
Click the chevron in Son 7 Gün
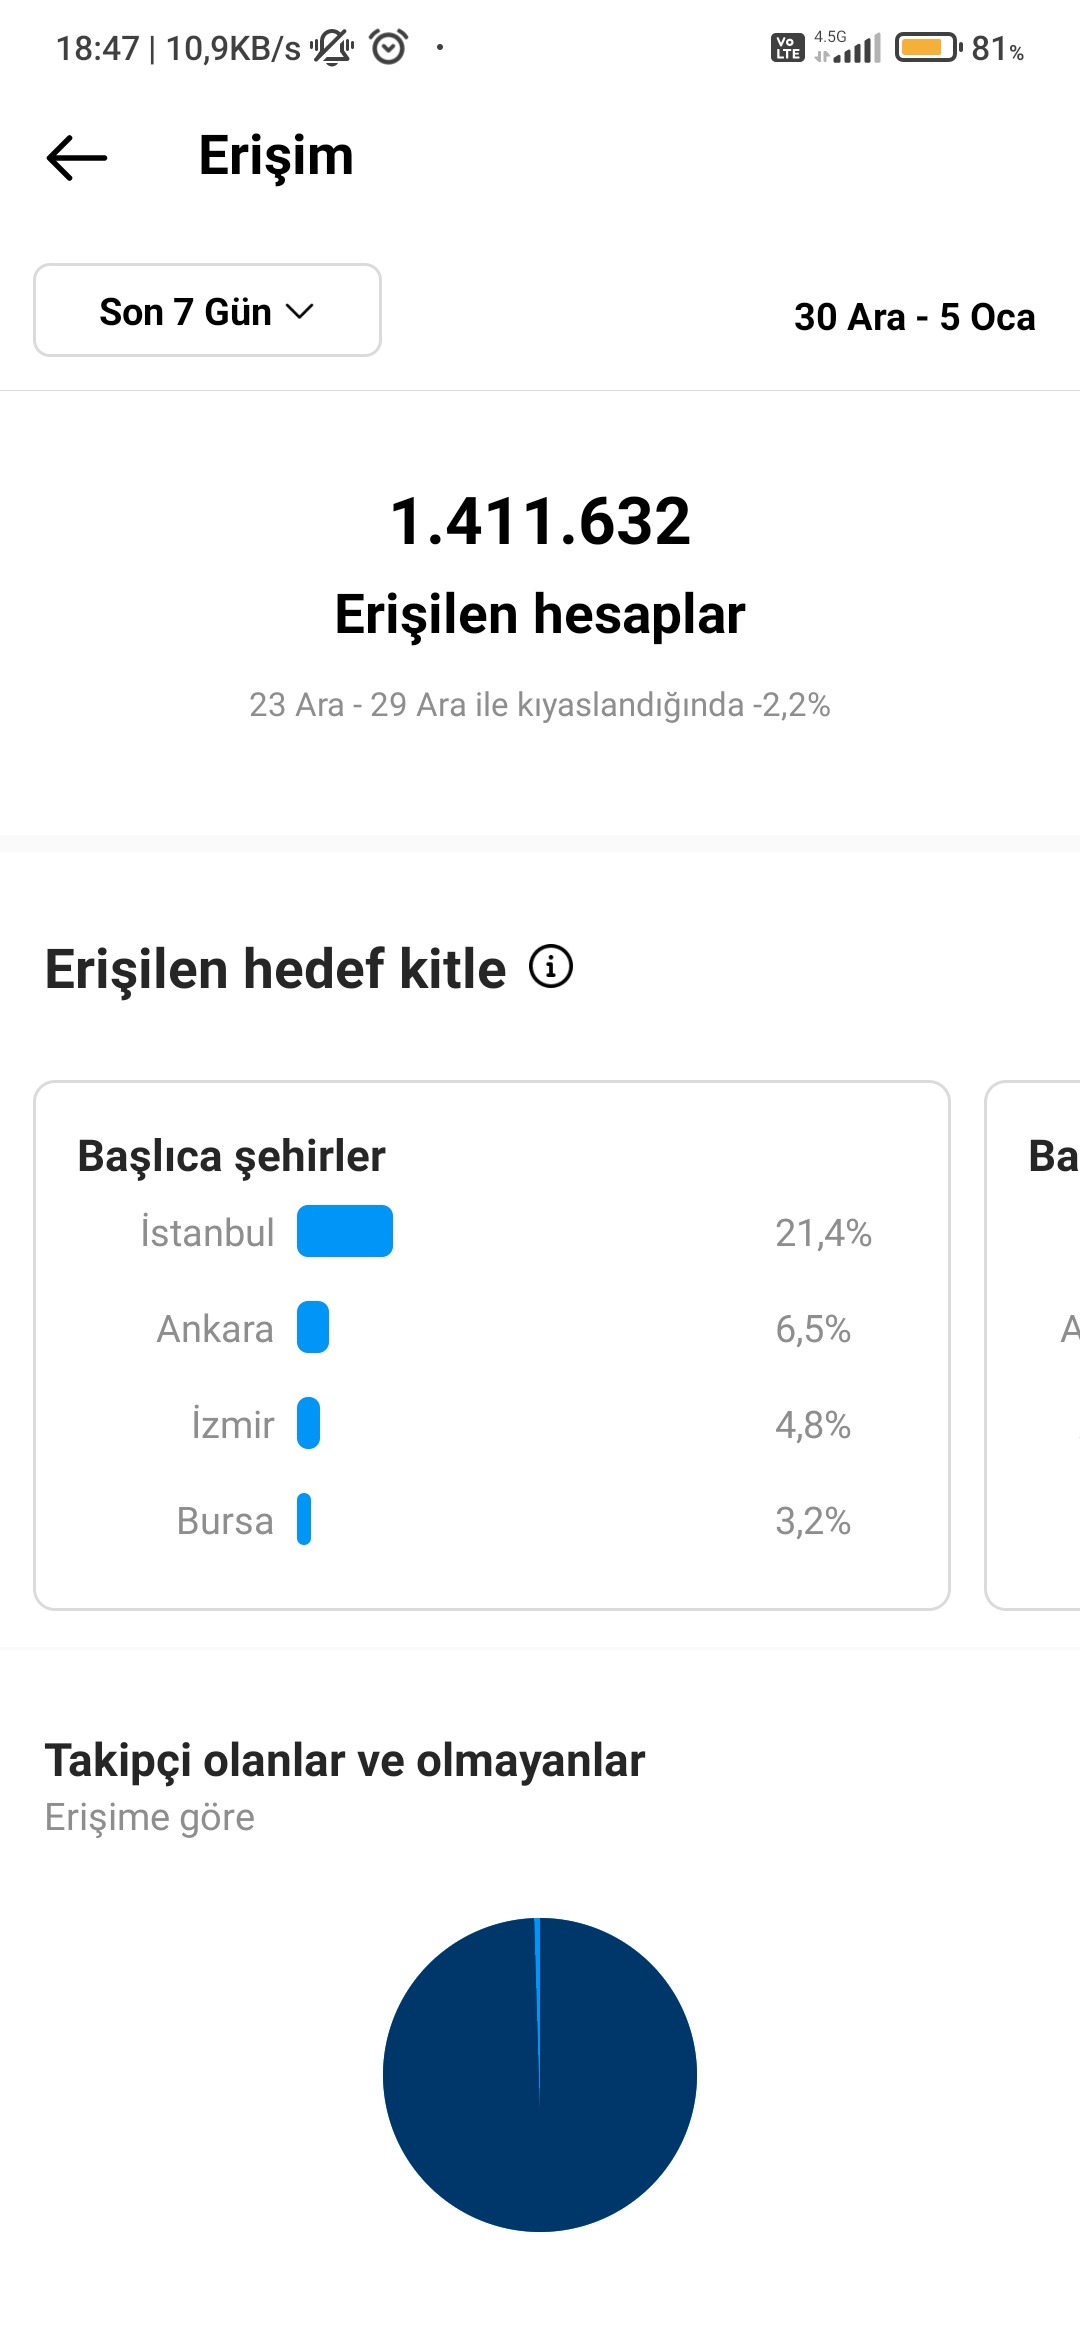click(300, 312)
